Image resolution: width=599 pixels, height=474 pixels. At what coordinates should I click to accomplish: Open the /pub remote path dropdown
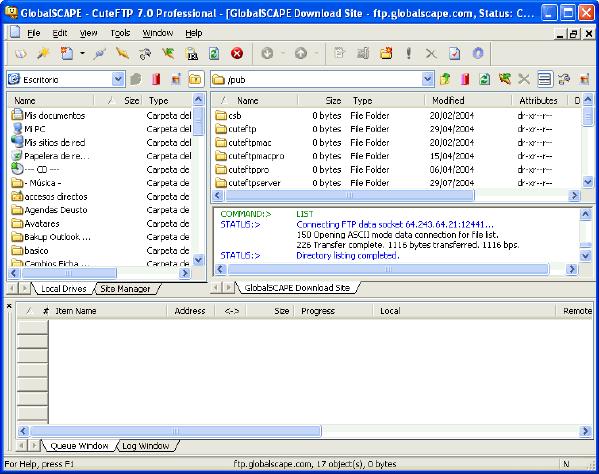tap(428, 79)
